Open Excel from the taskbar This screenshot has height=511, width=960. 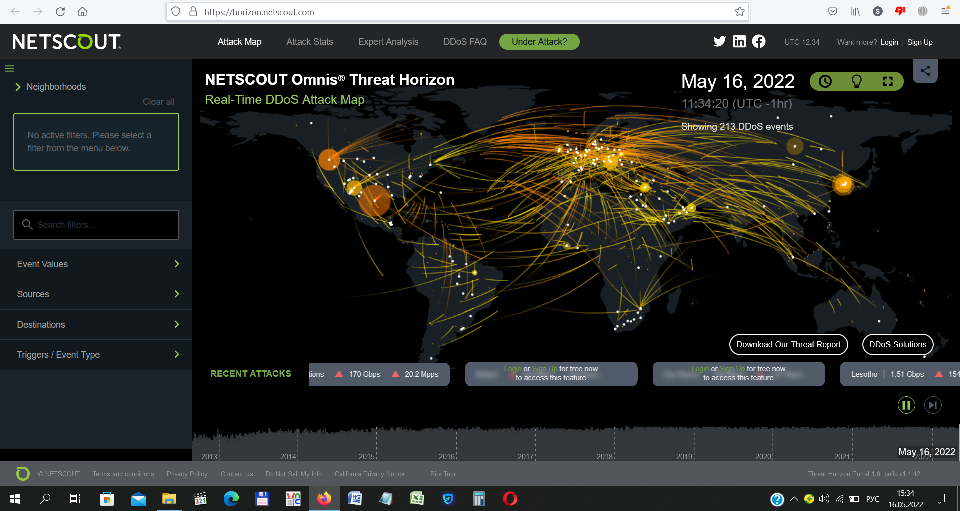coord(417,499)
